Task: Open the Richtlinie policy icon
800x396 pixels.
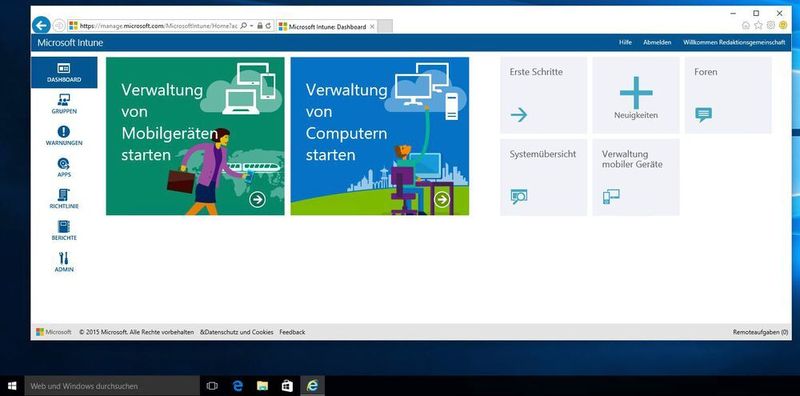Action: [x=64, y=195]
